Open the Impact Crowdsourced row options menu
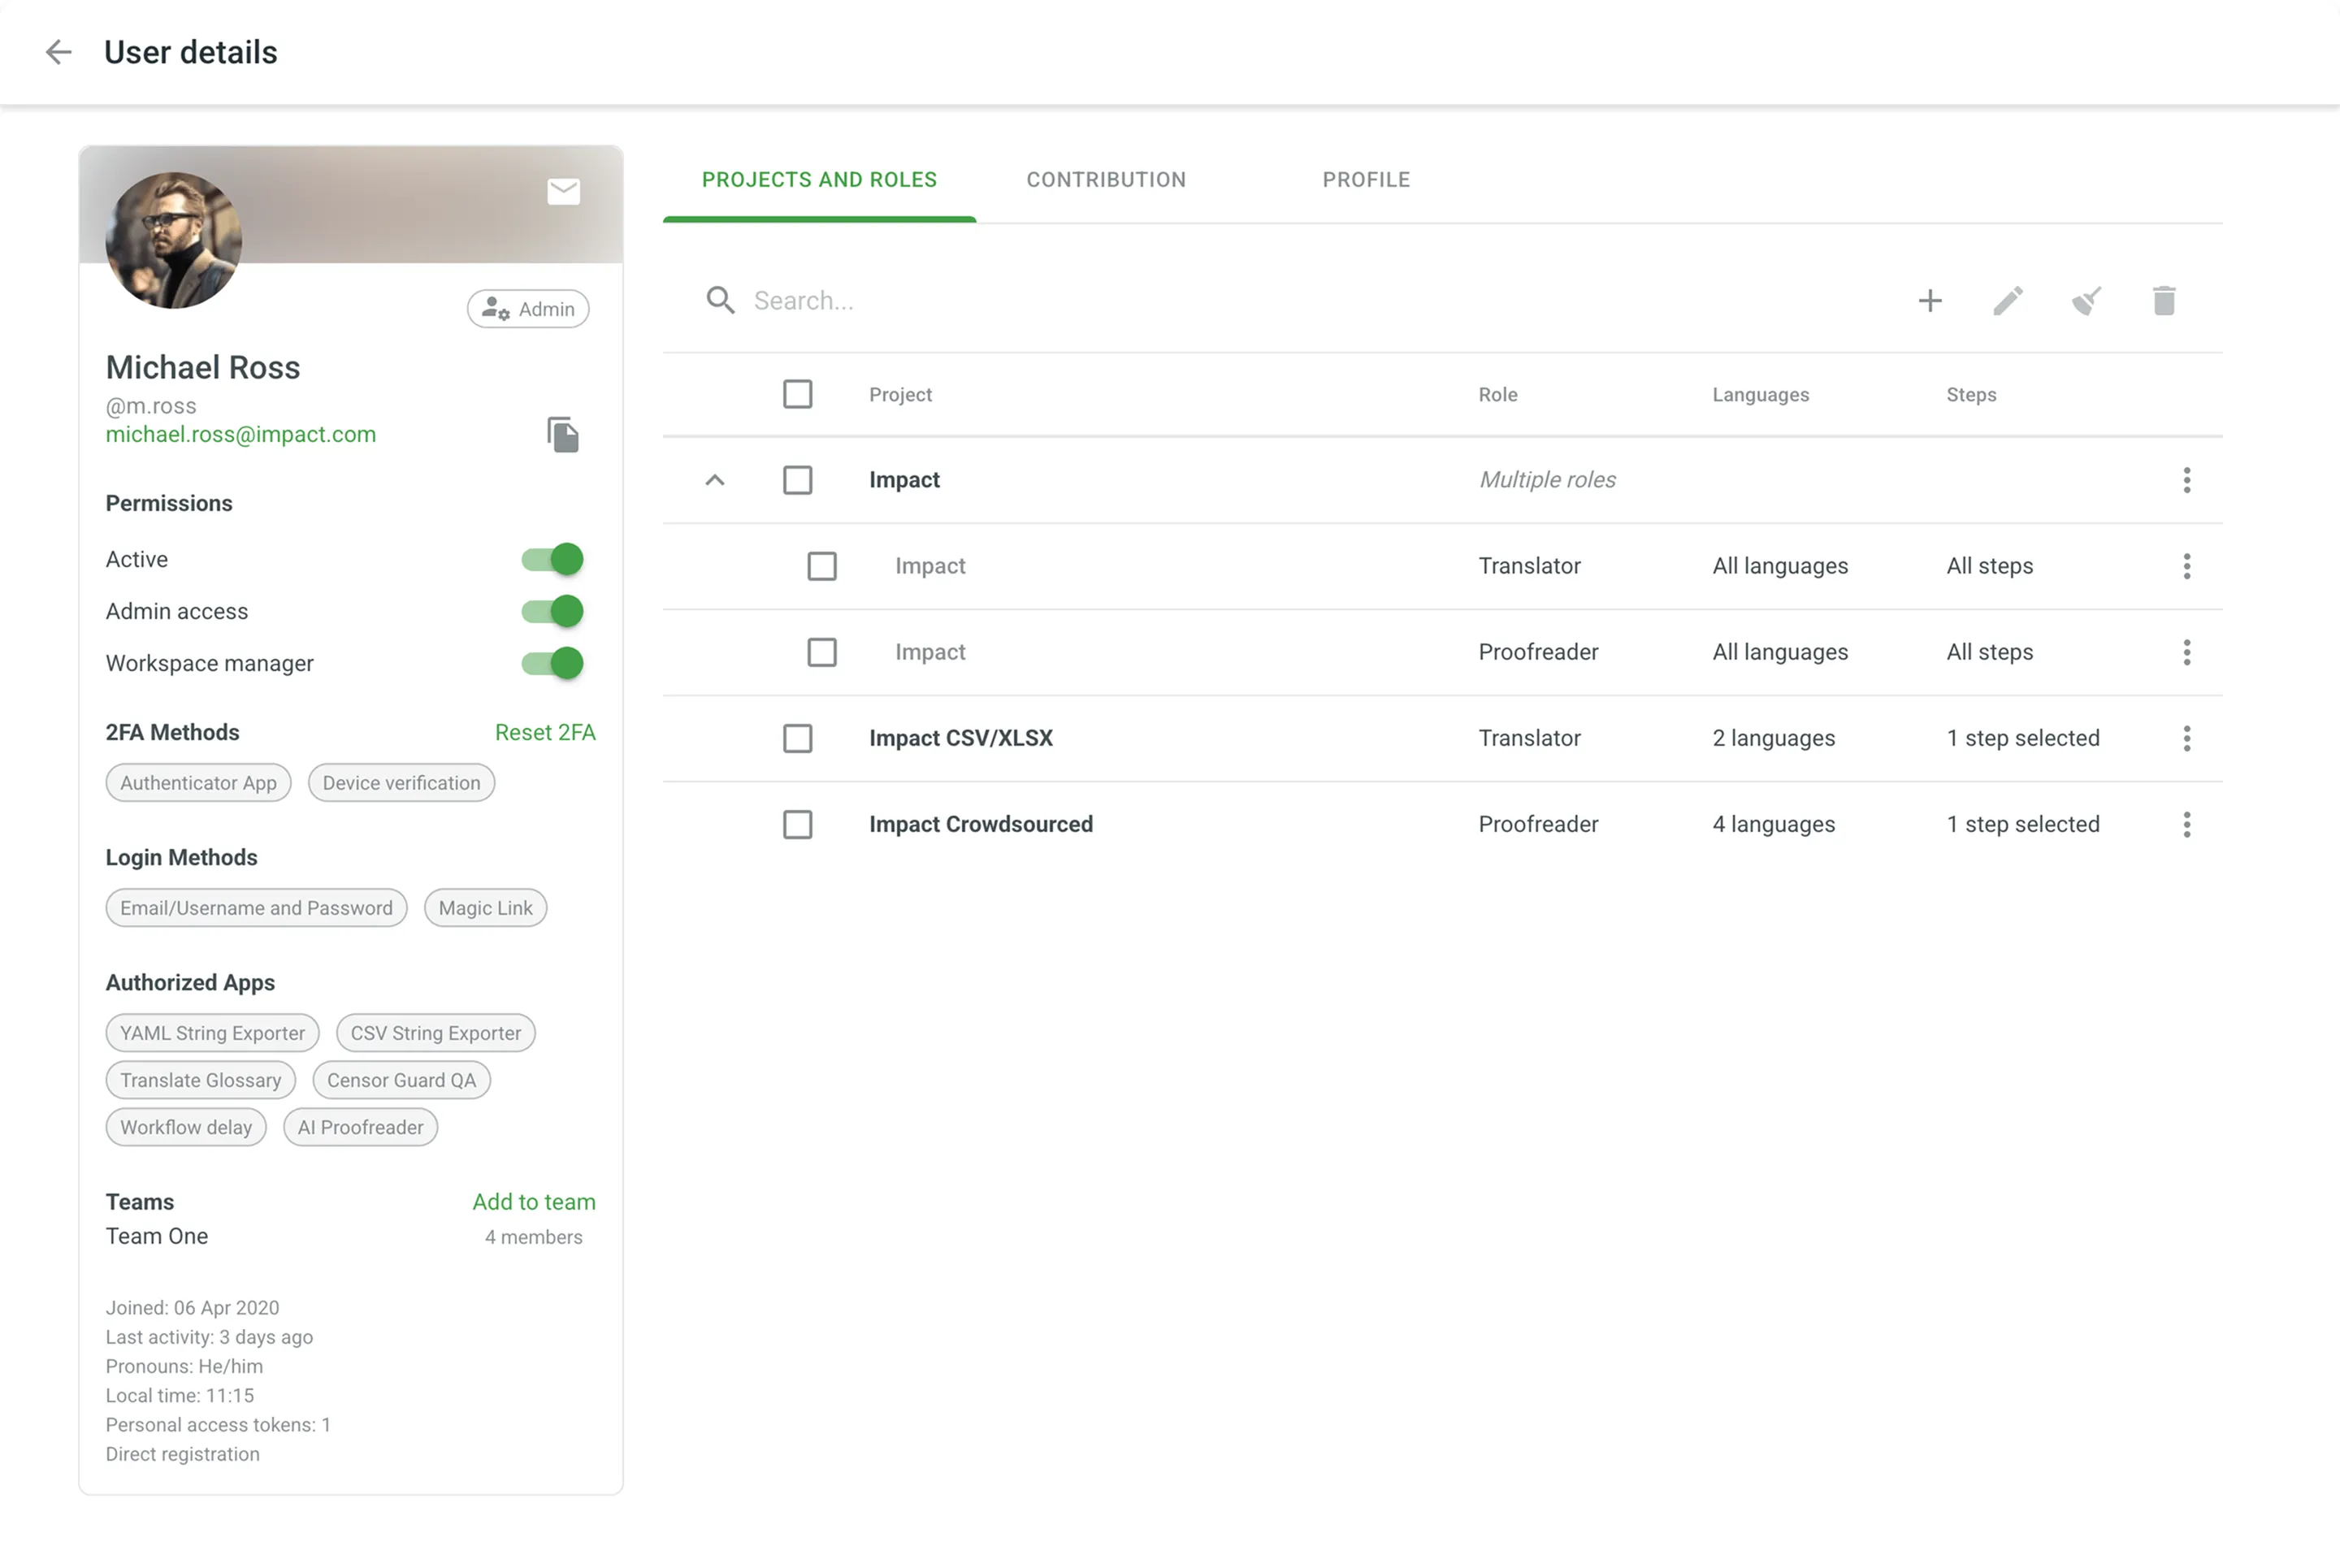2340x1568 pixels. [x=2186, y=825]
